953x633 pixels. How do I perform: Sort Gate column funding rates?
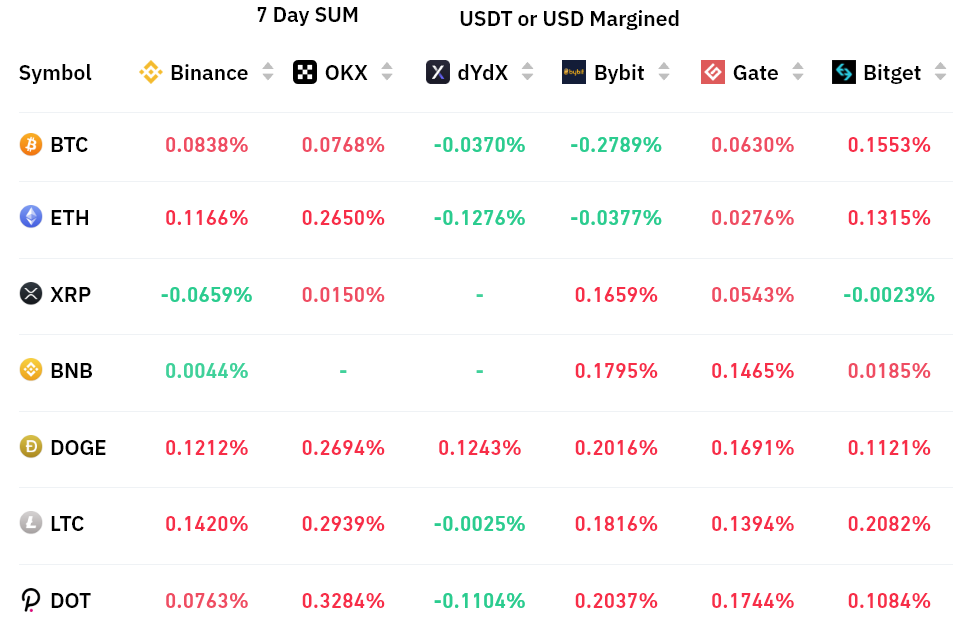[797, 72]
